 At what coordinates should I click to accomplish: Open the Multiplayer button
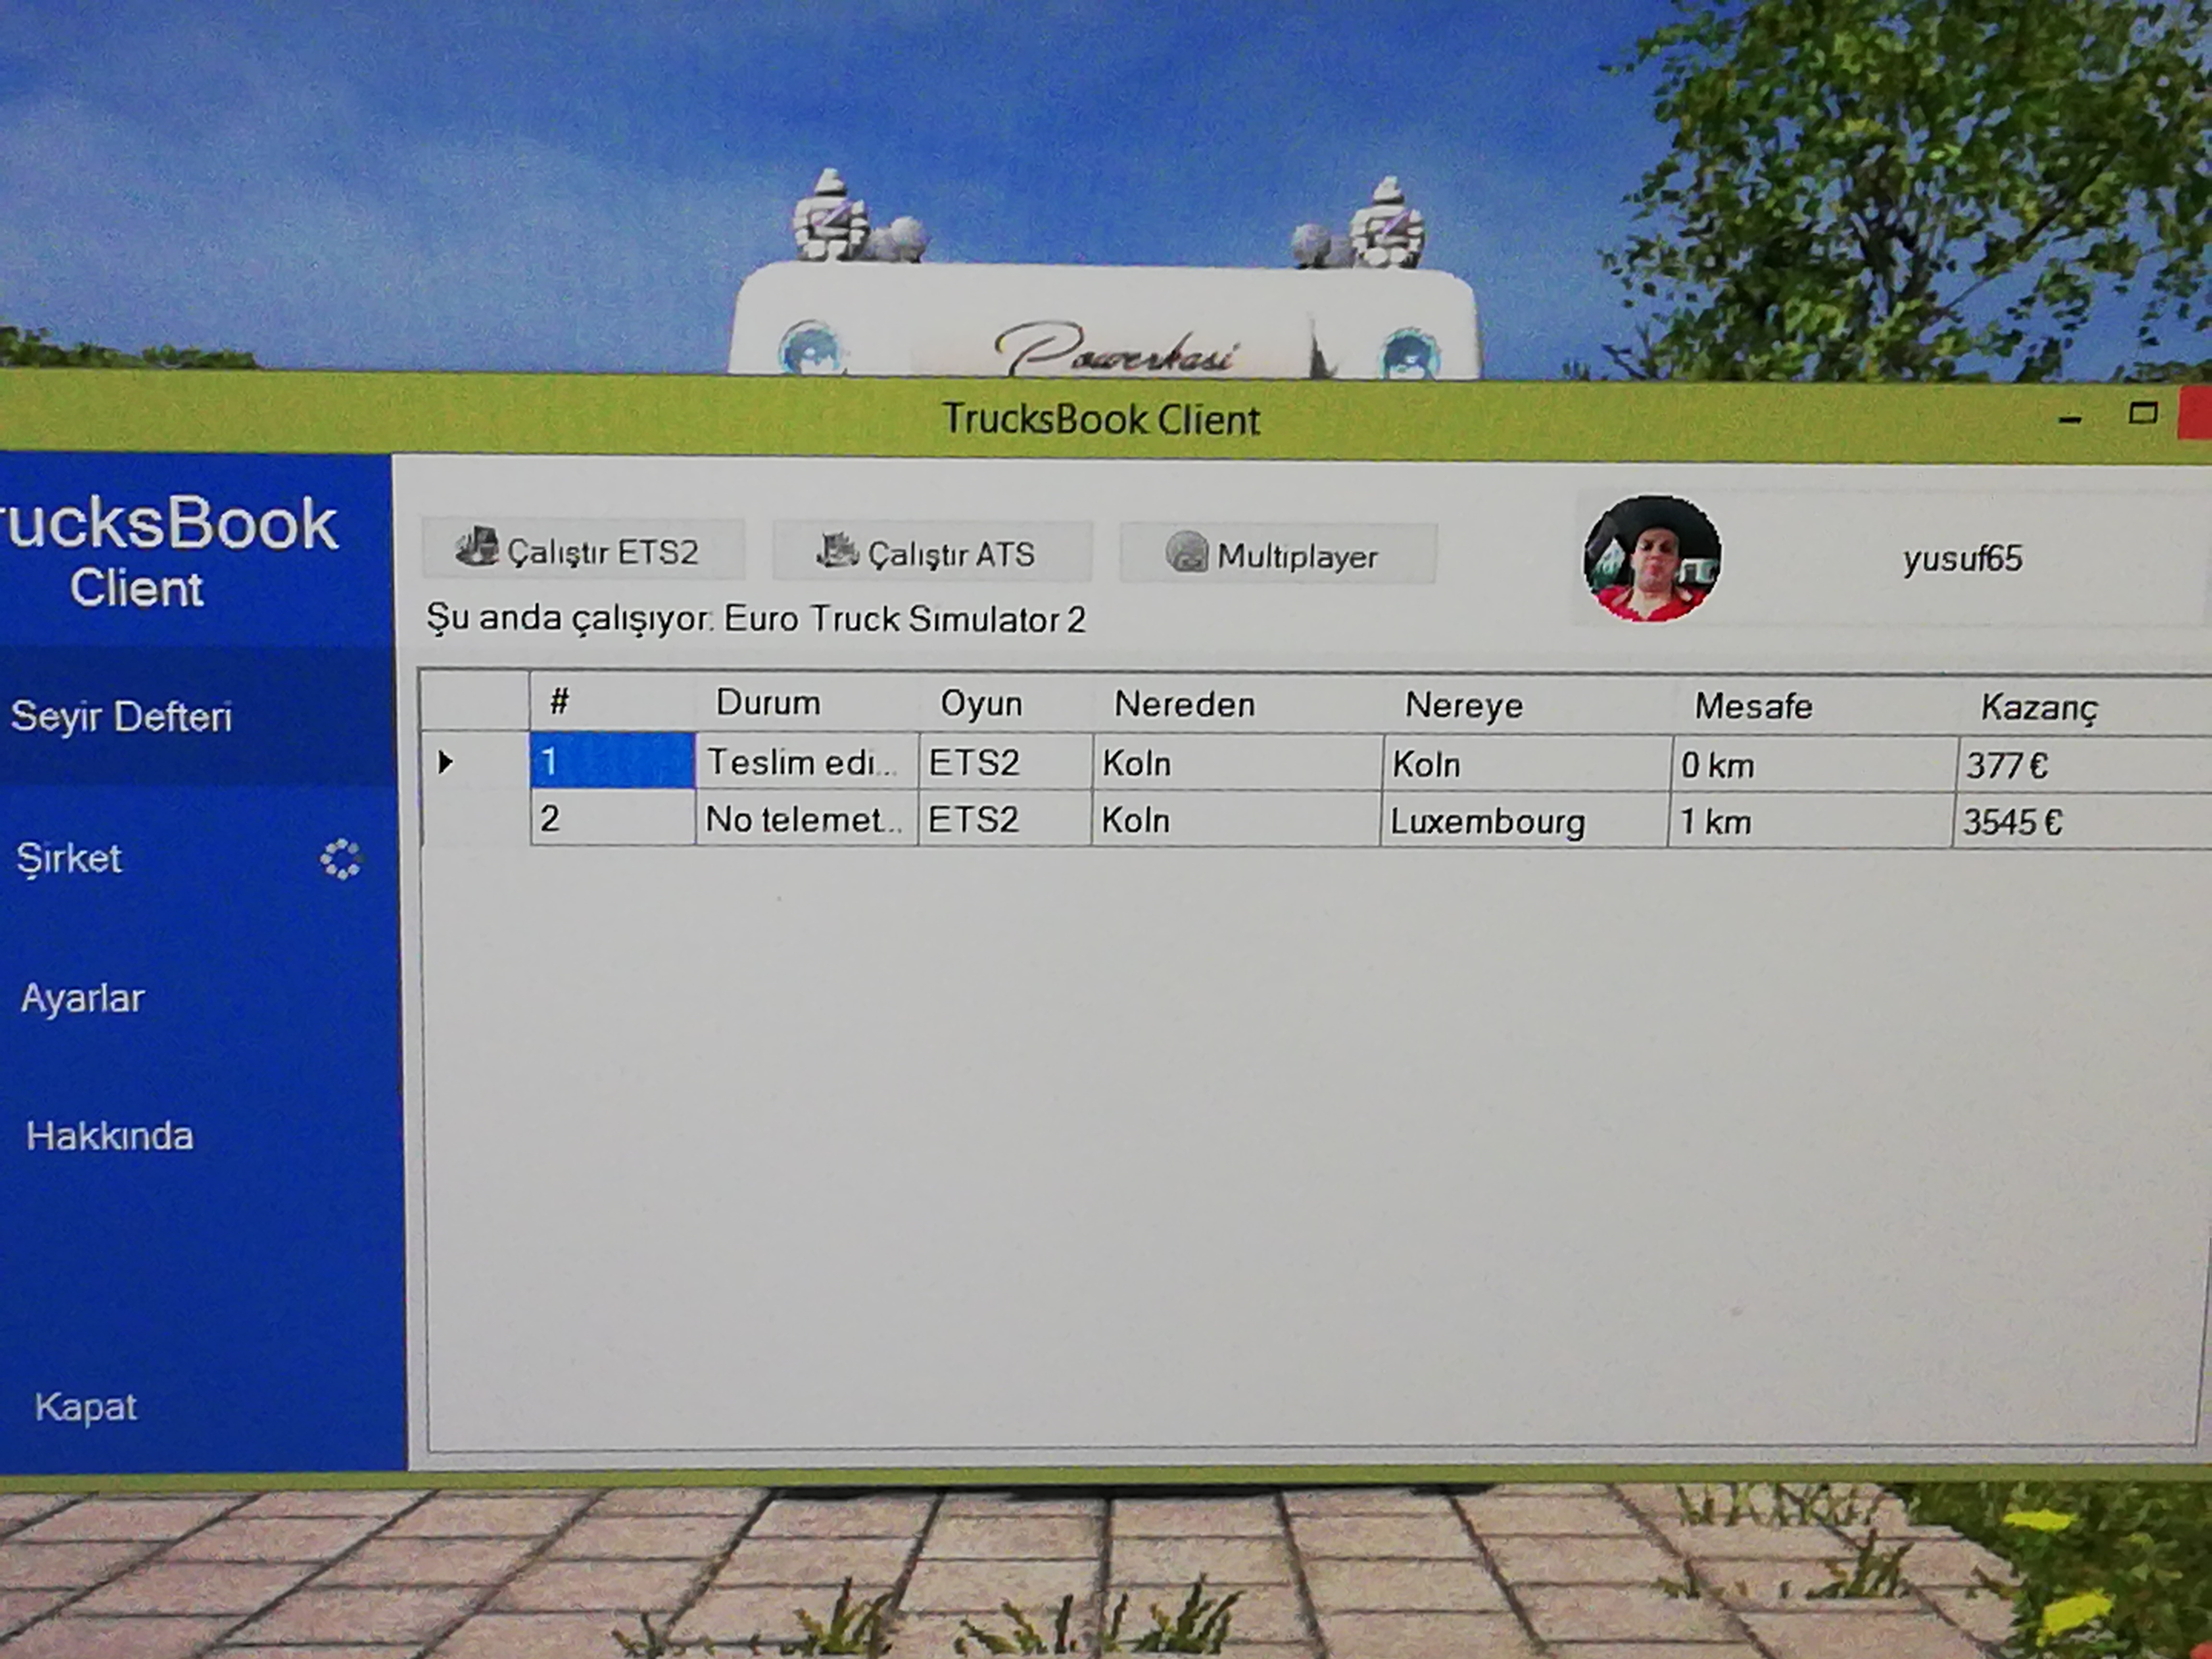tap(1278, 553)
